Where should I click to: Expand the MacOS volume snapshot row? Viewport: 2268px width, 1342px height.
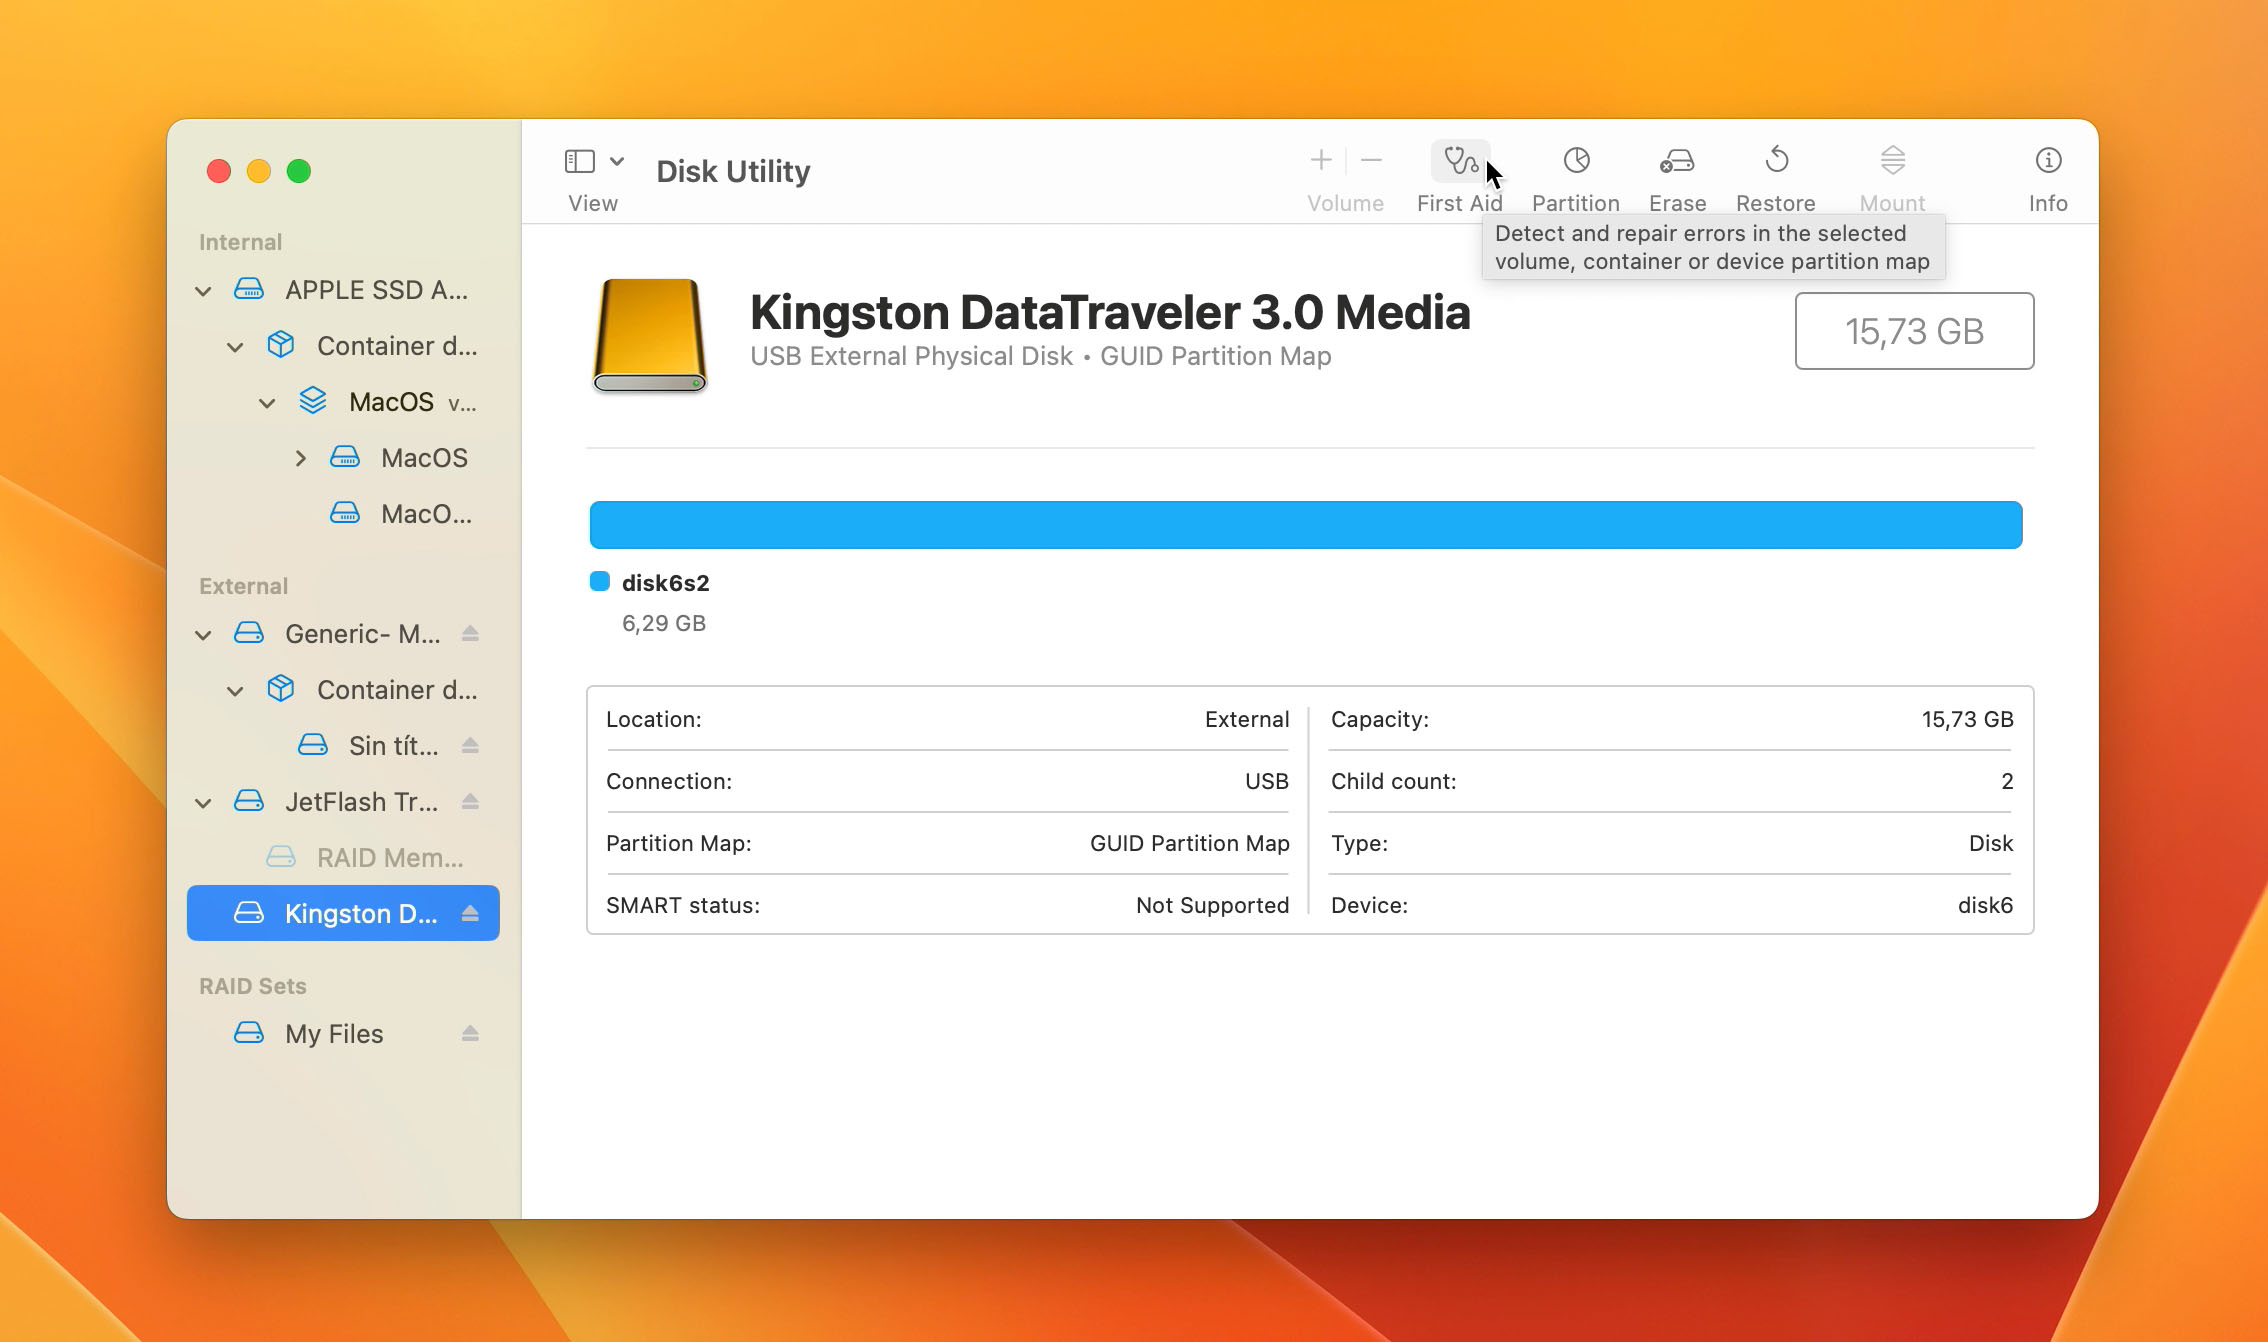tap(300, 458)
